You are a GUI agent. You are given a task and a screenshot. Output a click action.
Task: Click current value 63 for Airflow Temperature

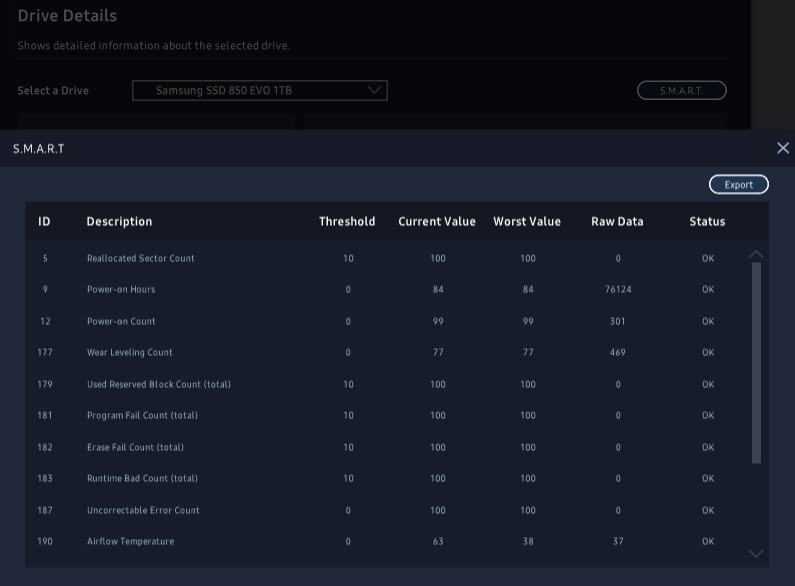(438, 541)
